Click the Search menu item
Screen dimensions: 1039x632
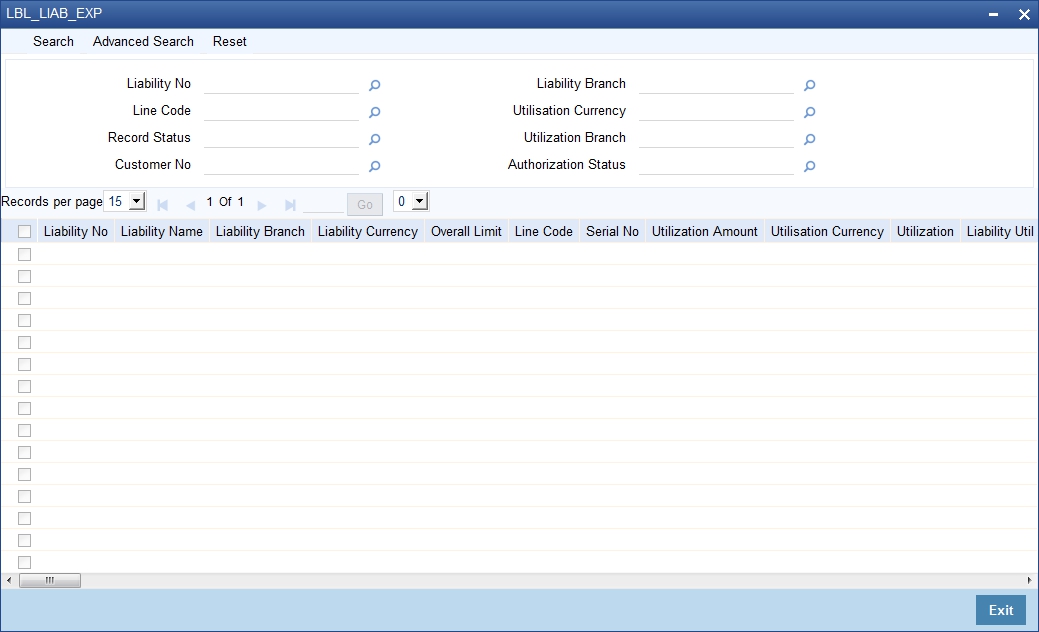point(54,41)
